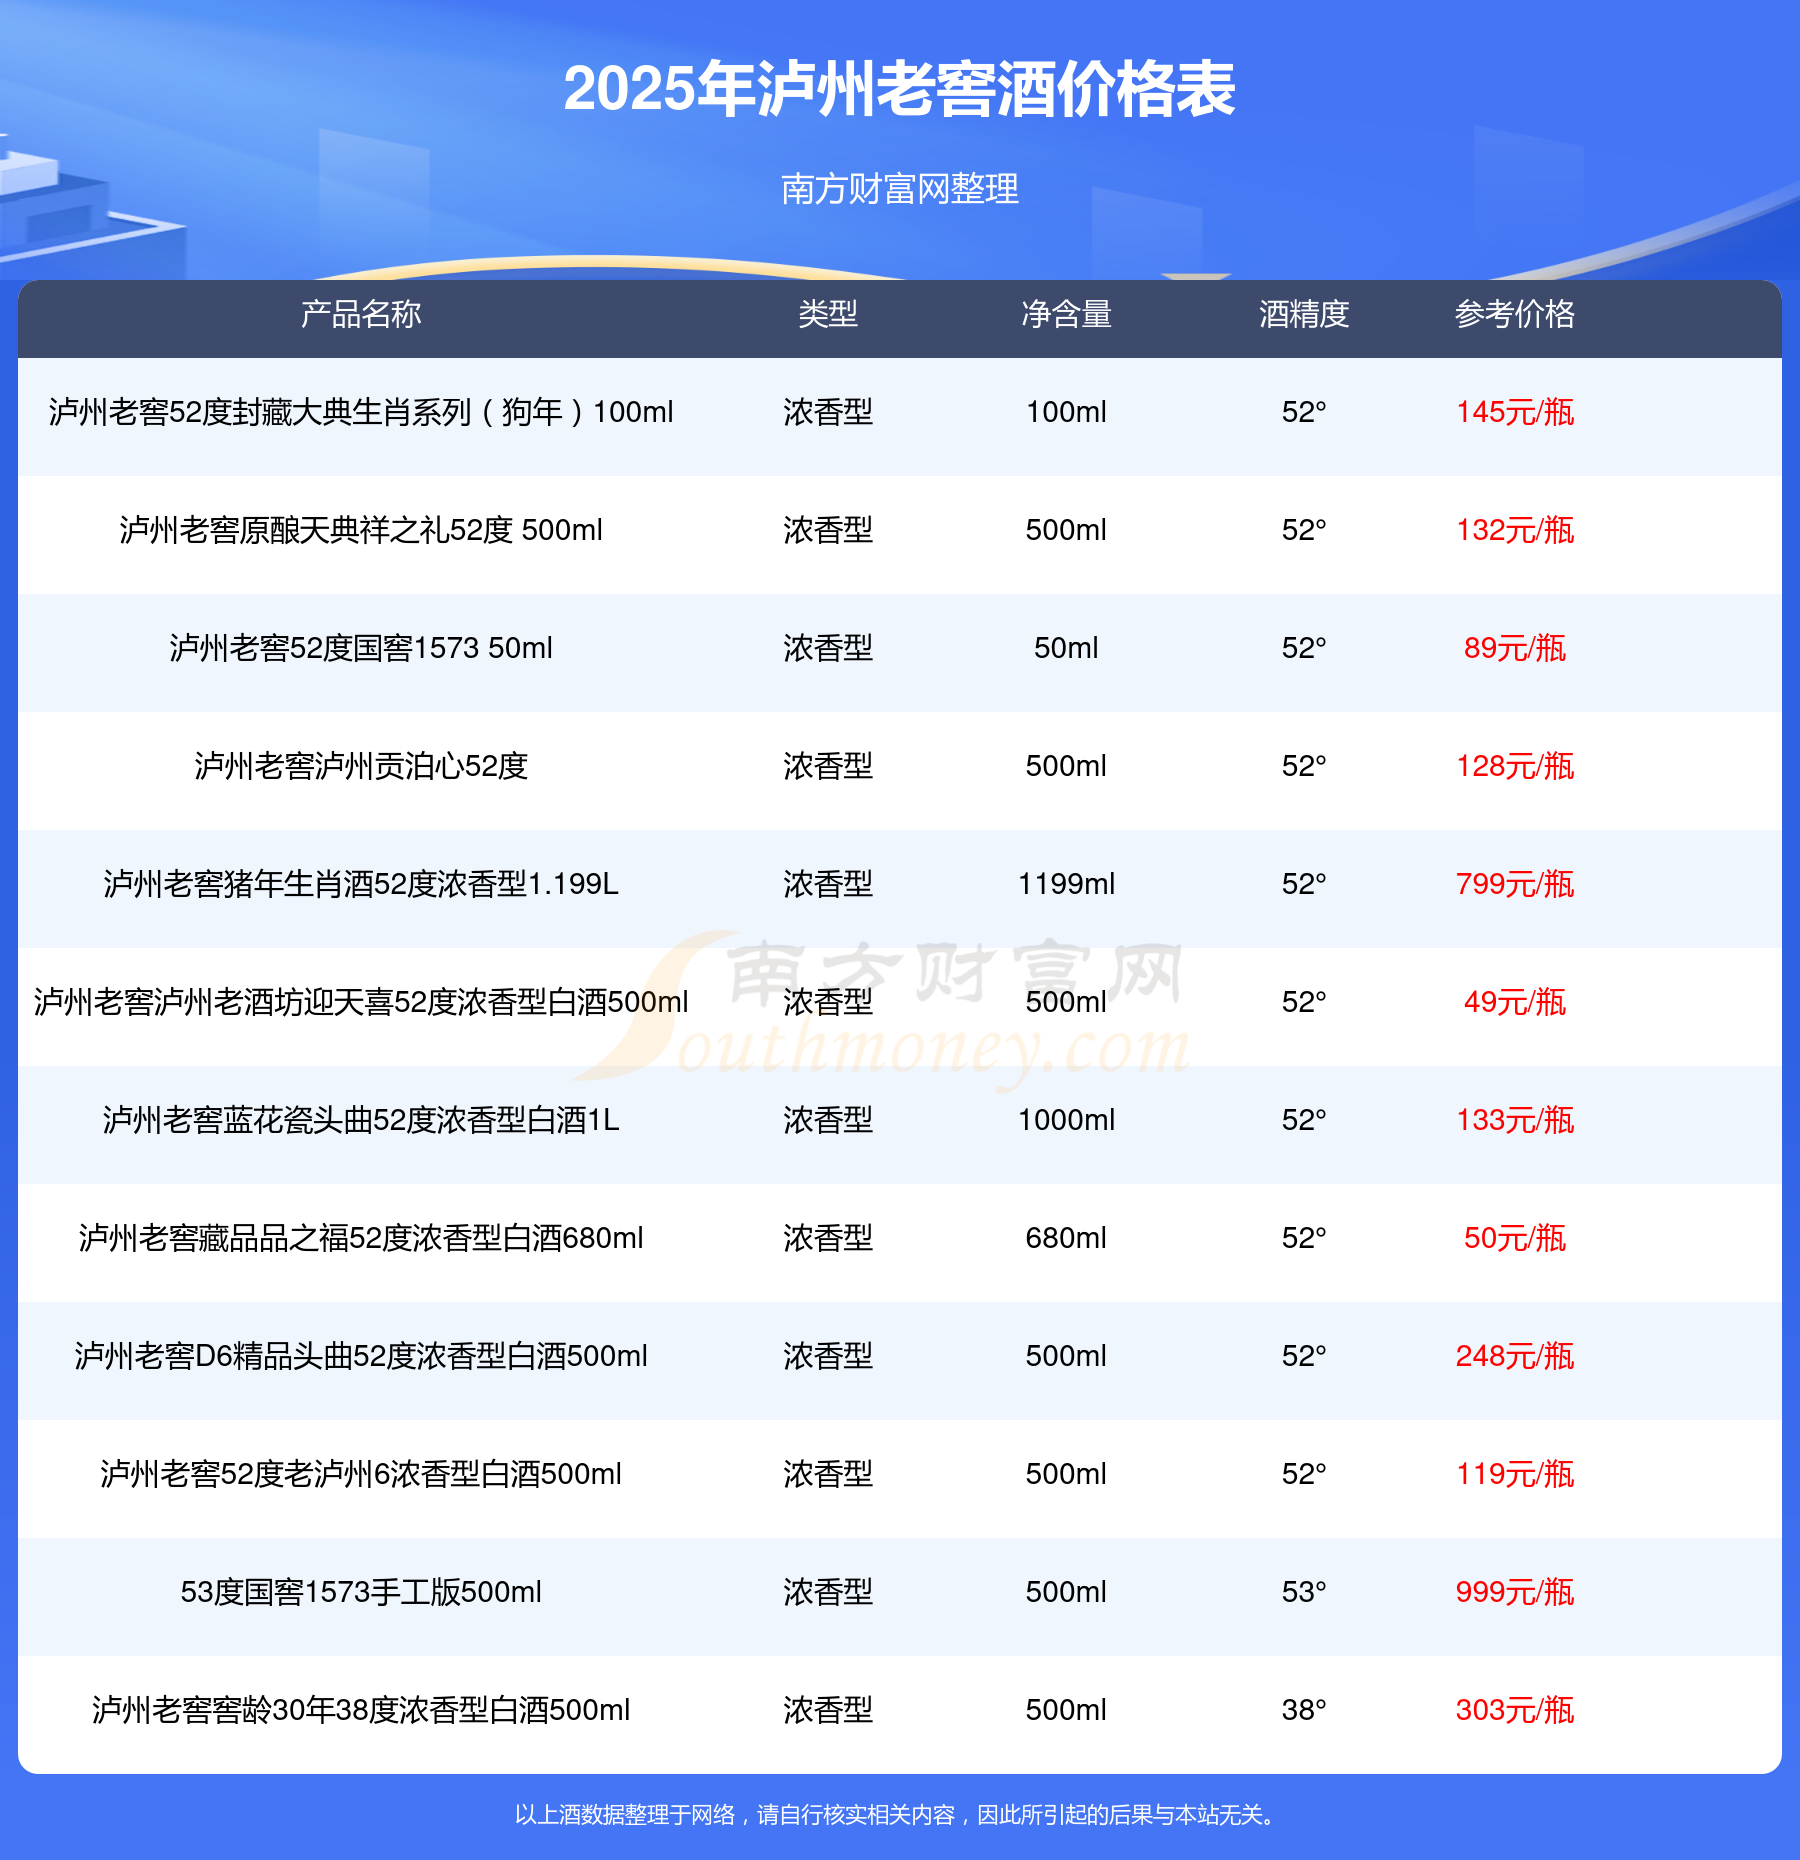Click product 泸州老窖蓝花瓷头曲52度浓香型白酒1L
The height and width of the screenshot is (1860, 1800).
click(x=361, y=1120)
